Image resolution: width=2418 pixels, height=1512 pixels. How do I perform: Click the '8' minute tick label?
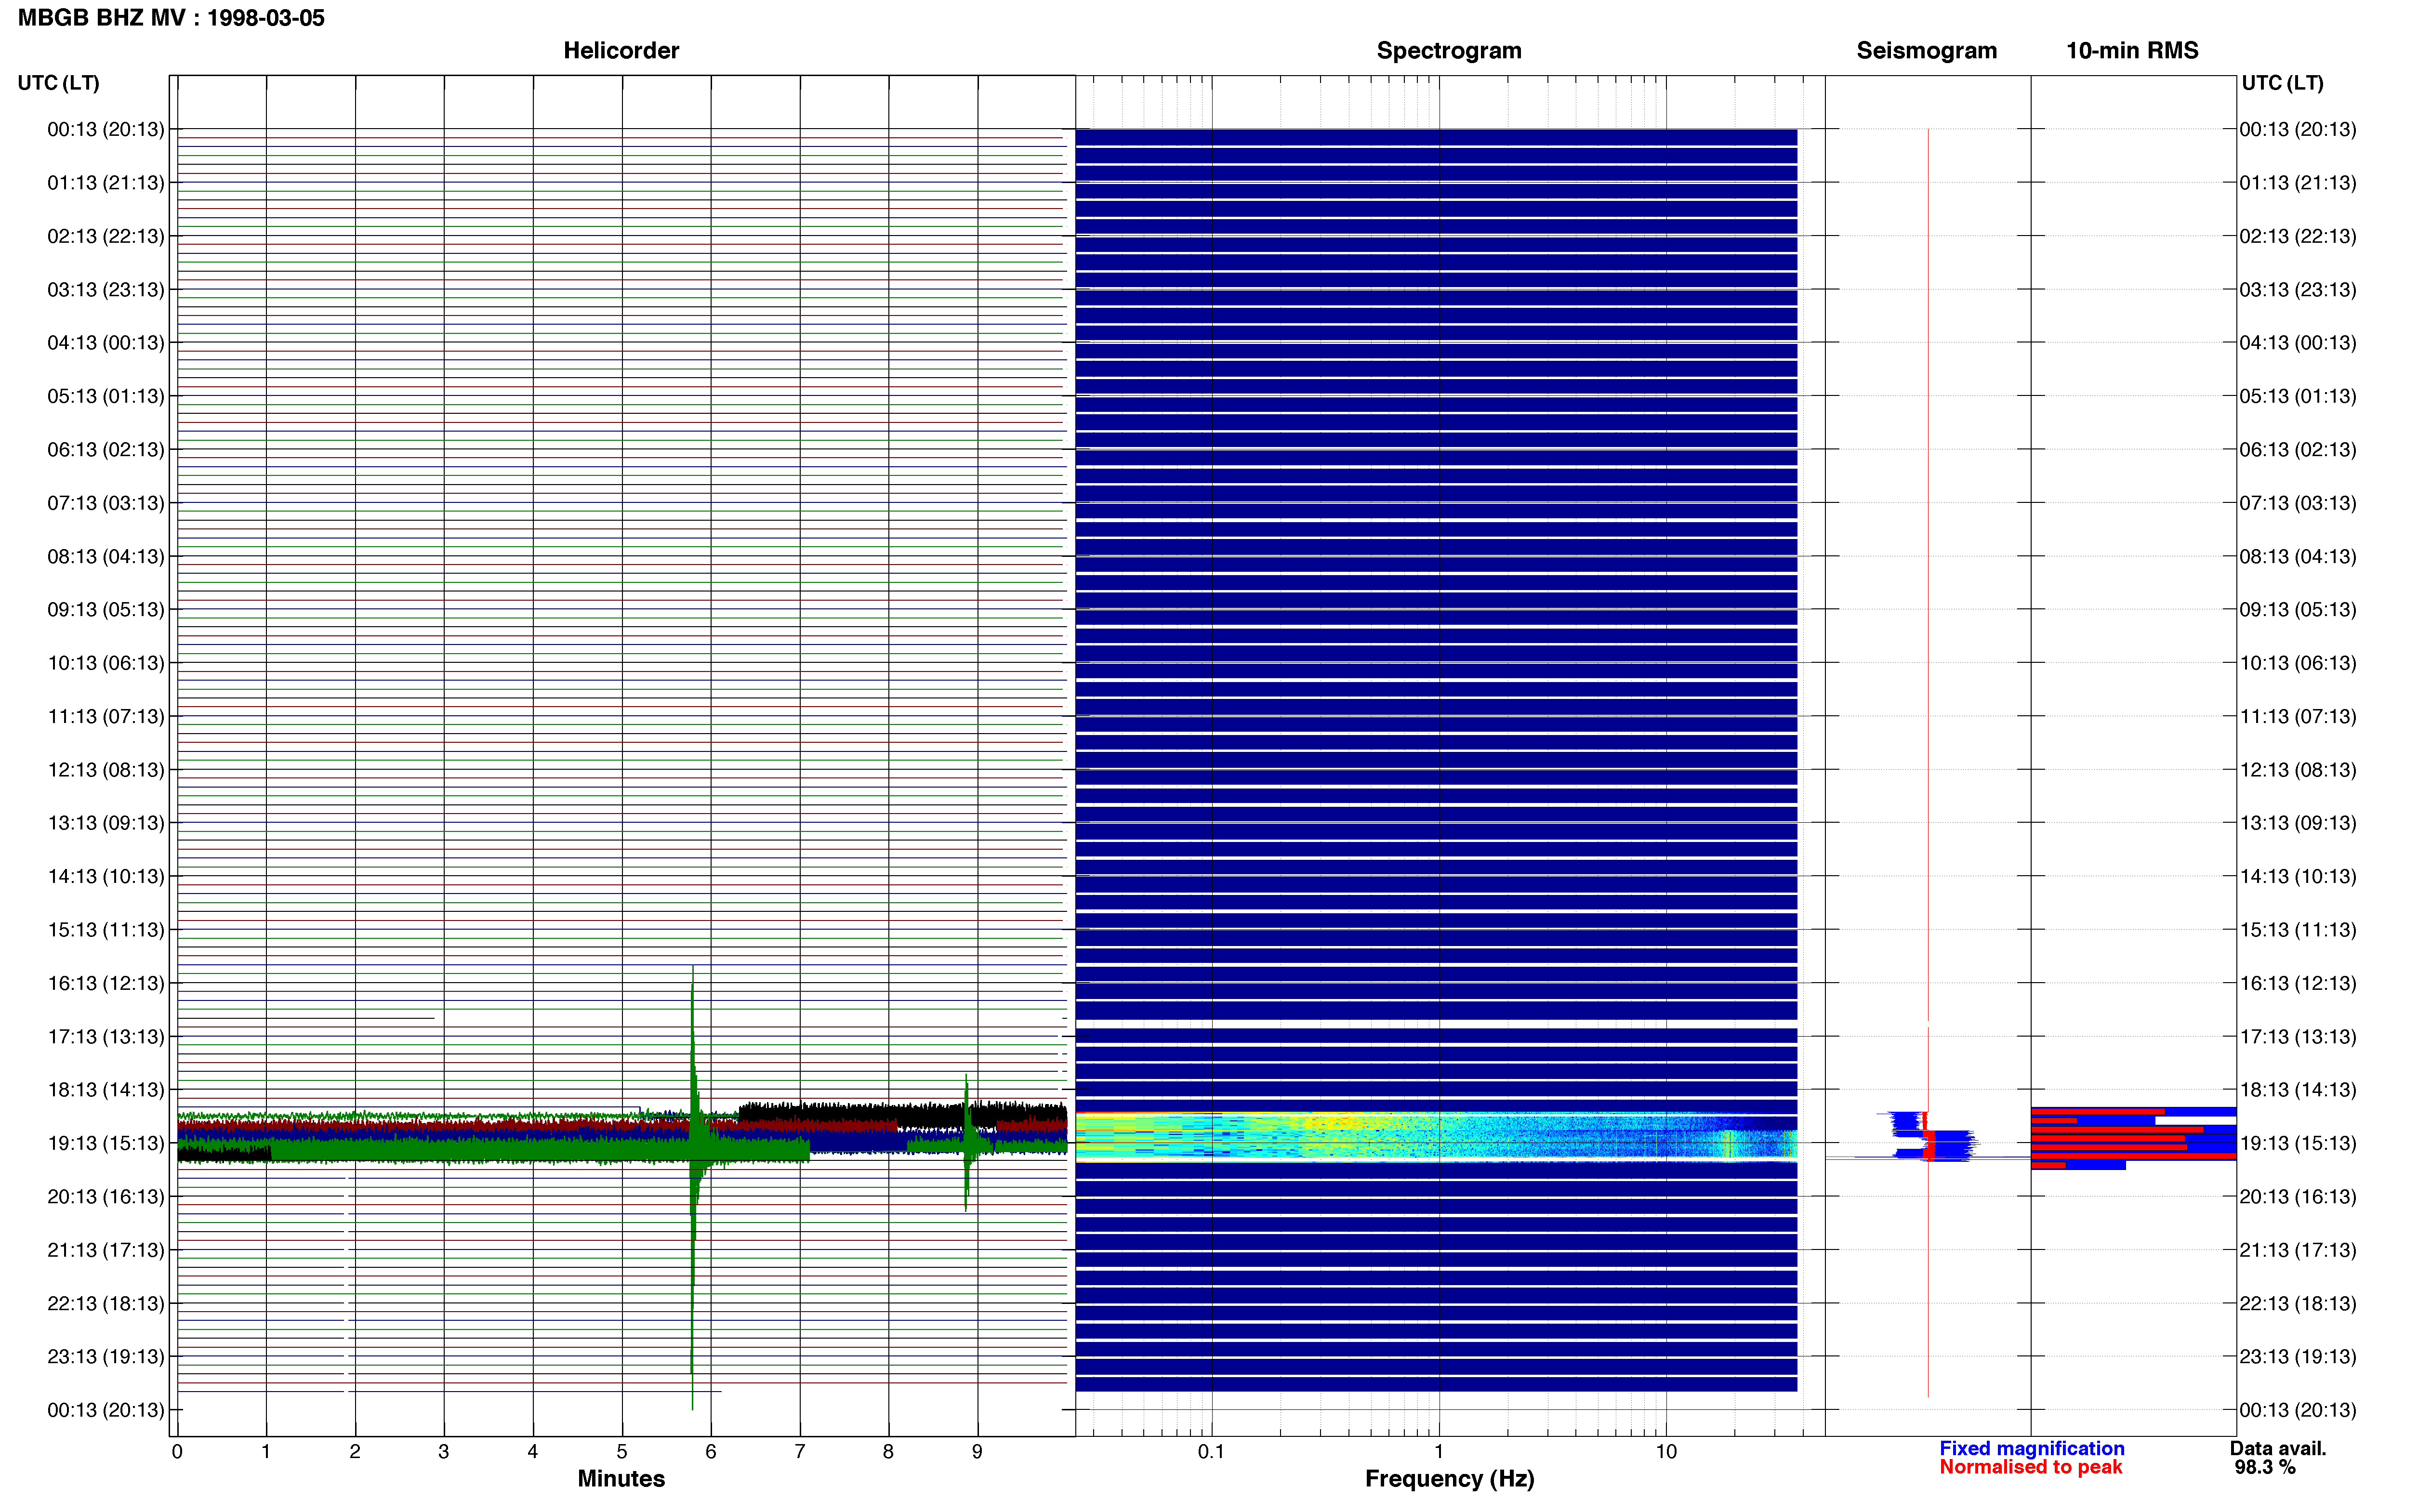pyautogui.click(x=888, y=1451)
